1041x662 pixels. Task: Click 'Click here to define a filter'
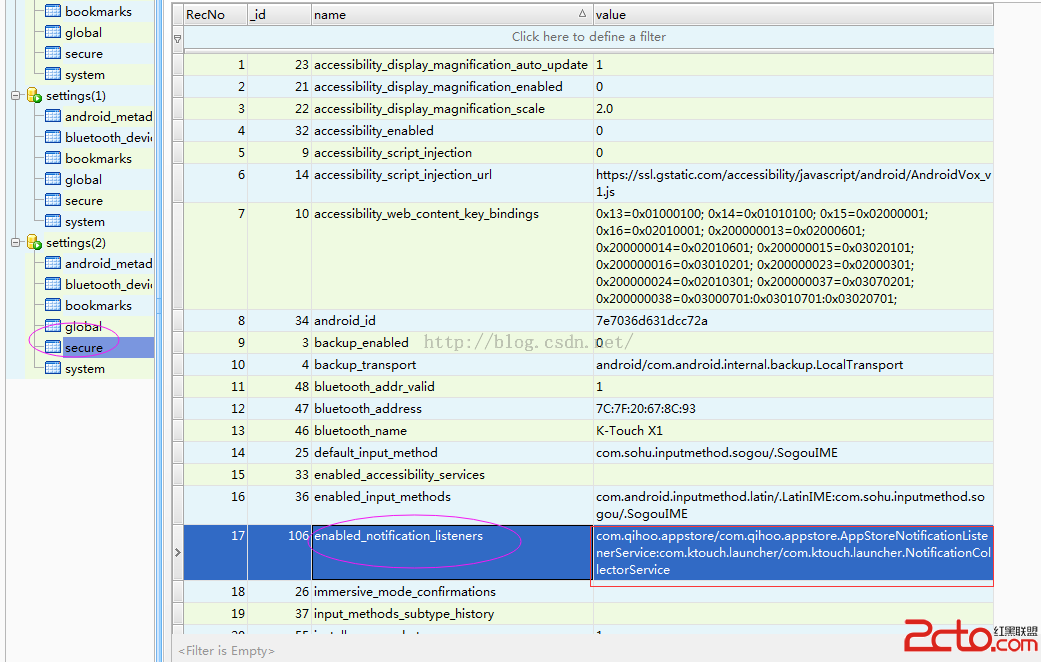pyautogui.click(x=588, y=37)
